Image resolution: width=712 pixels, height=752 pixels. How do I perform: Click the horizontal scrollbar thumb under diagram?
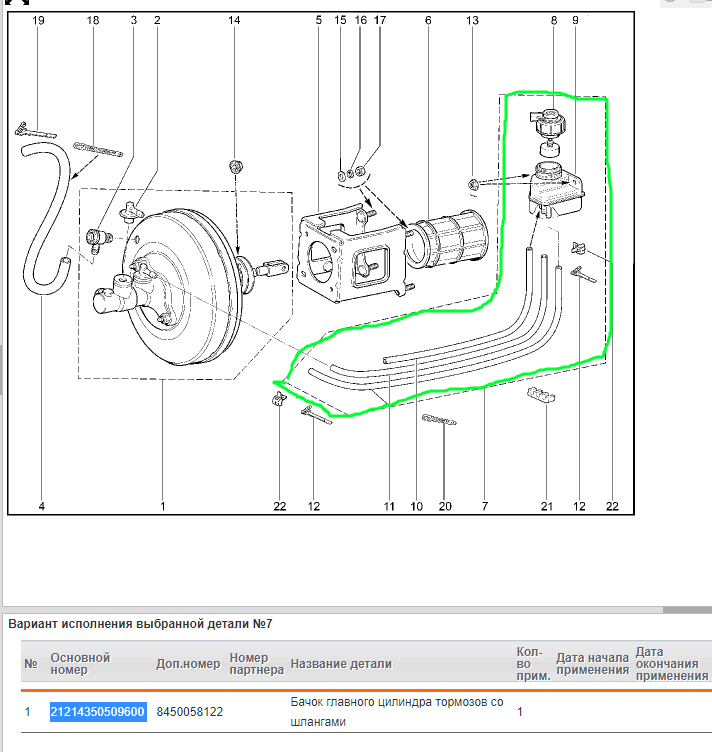tap(688, 610)
